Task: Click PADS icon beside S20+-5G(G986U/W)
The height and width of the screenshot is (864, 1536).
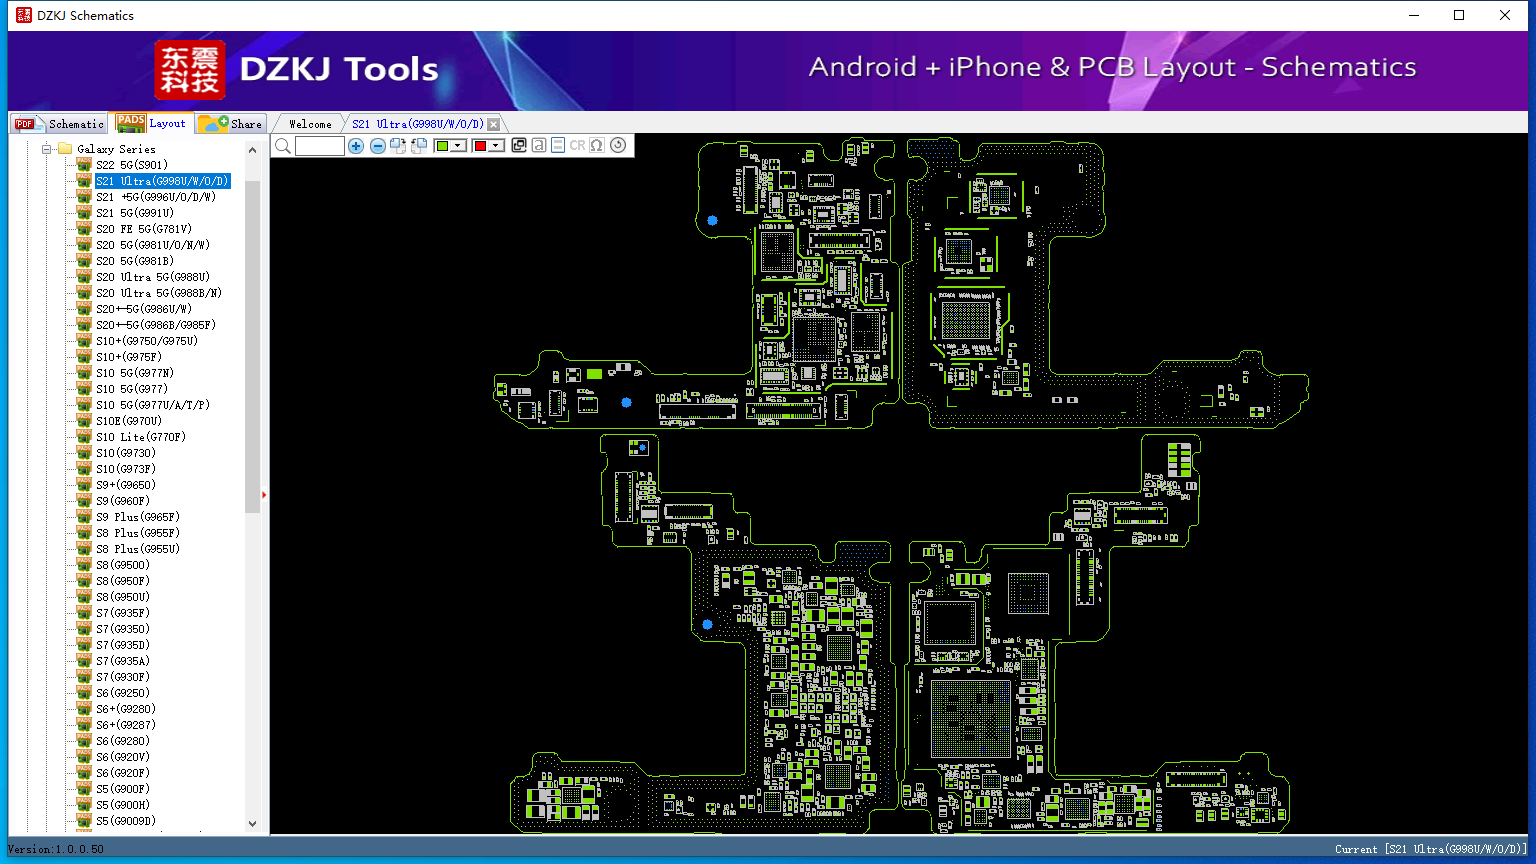Action: 84,309
